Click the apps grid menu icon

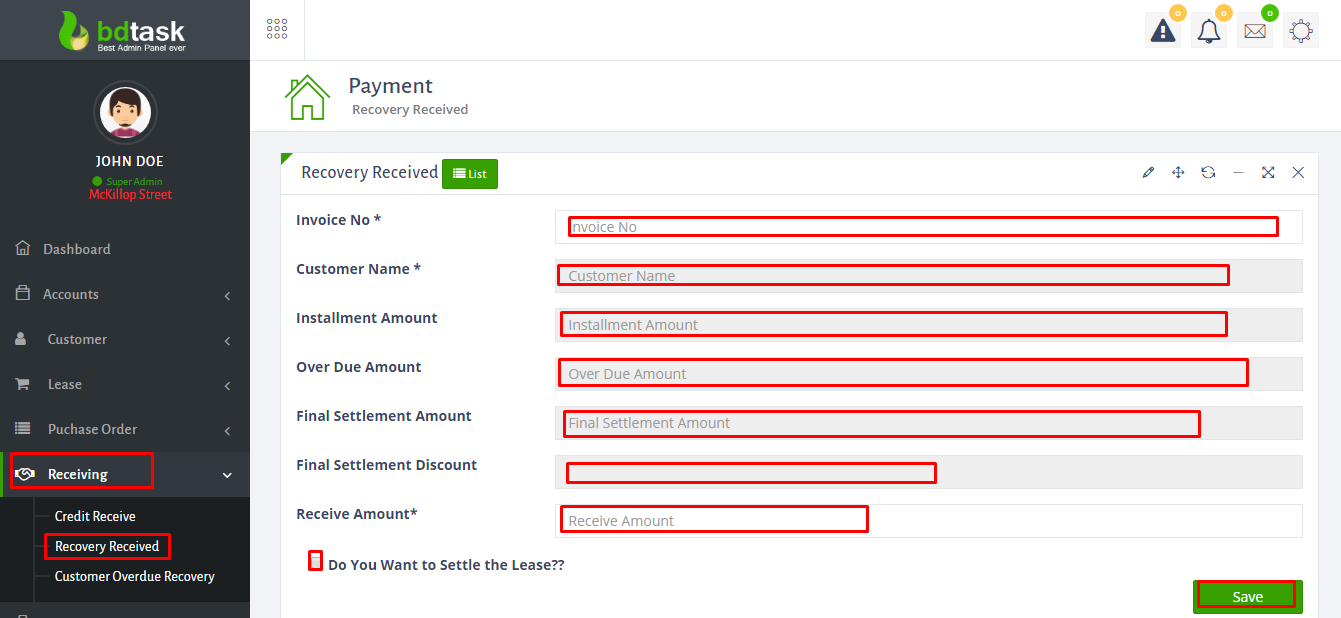coord(277,29)
